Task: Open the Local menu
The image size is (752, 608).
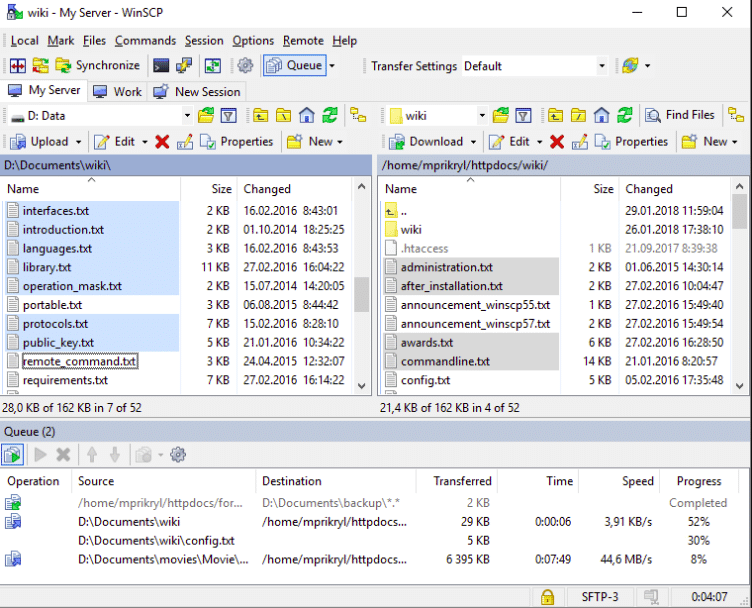Action: click(x=24, y=41)
